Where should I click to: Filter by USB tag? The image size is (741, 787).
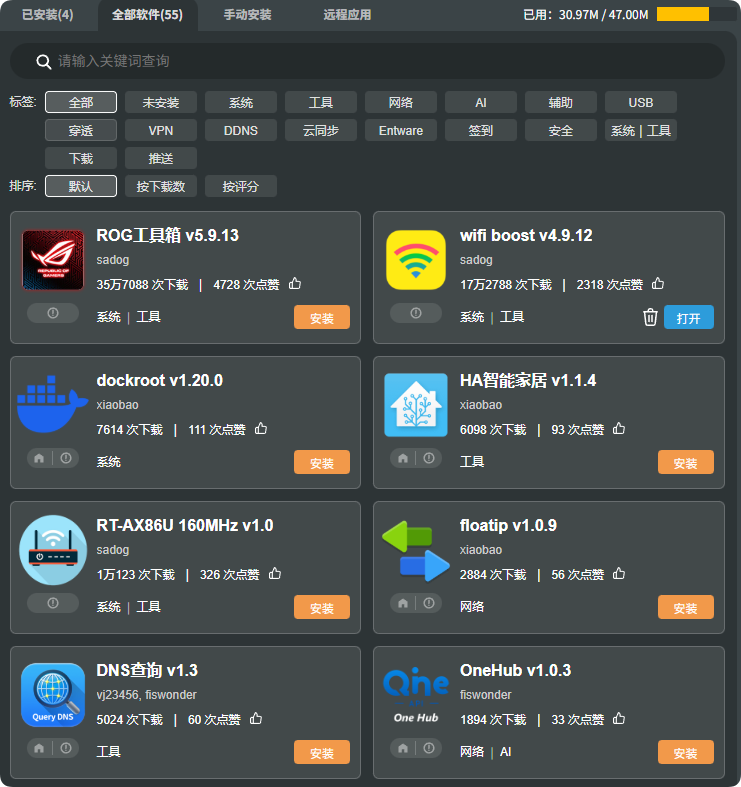tap(641, 102)
